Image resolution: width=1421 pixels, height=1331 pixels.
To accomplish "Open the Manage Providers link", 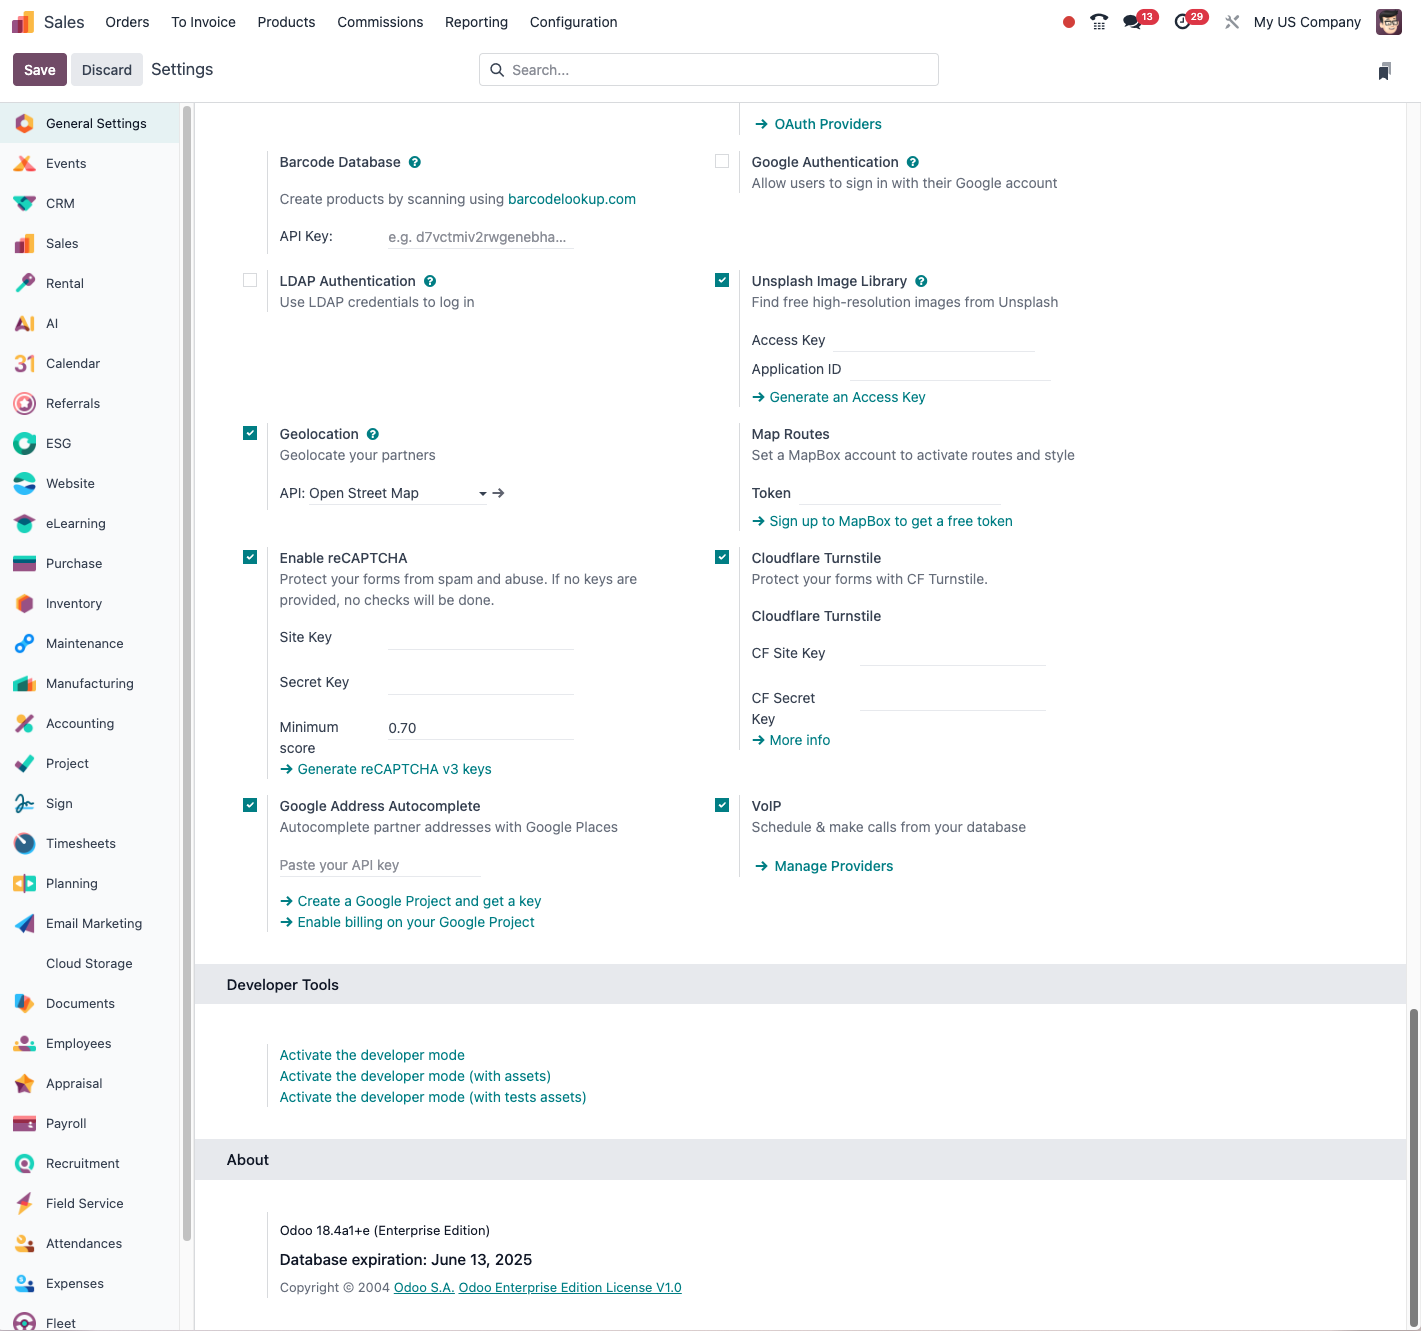I will coord(823,866).
